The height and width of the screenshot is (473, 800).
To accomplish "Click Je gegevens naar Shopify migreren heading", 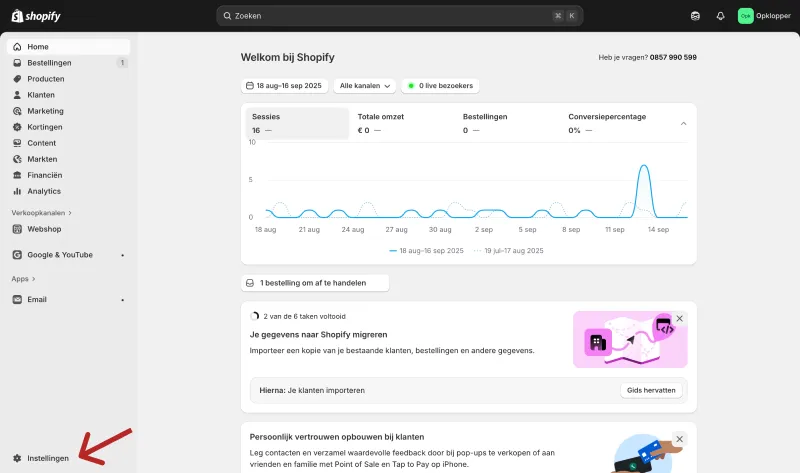I will 318,335.
